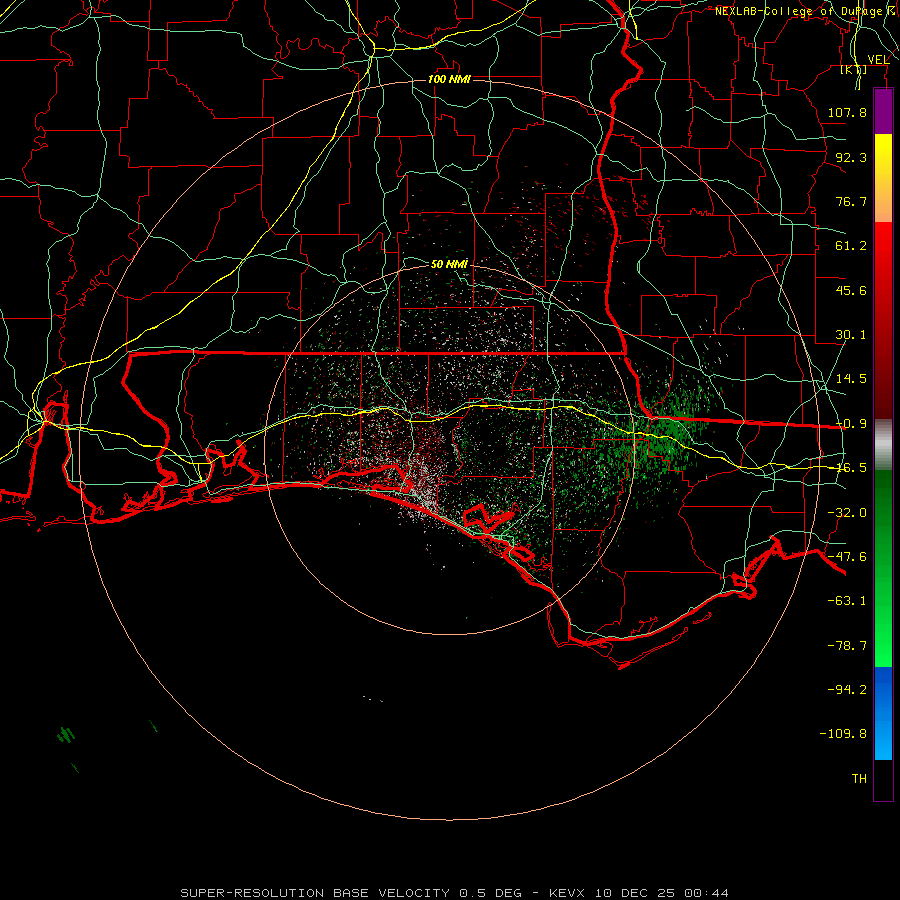This screenshot has width=900, height=900.
Task: Click the [KT] units label
Action: (x=854, y=69)
